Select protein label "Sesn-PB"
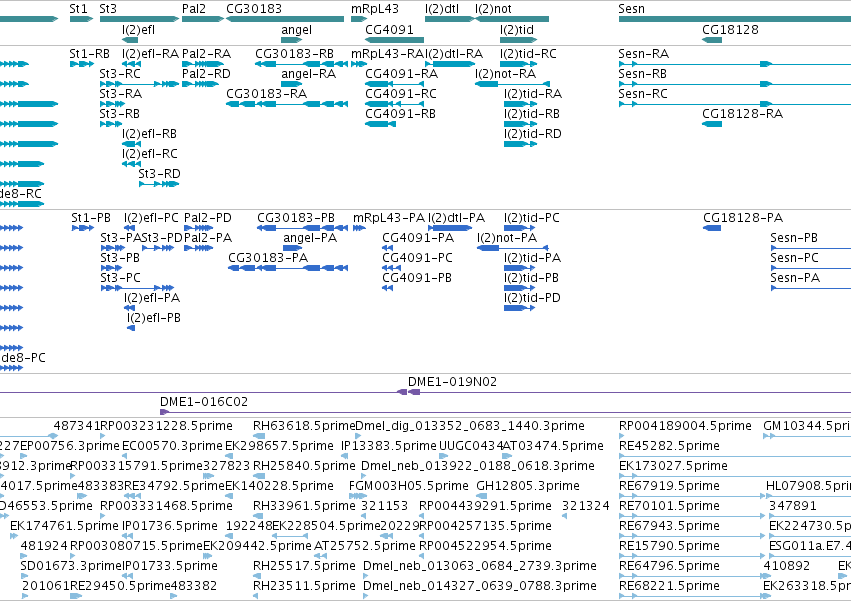The height and width of the screenshot is (601, 851). 794,238
